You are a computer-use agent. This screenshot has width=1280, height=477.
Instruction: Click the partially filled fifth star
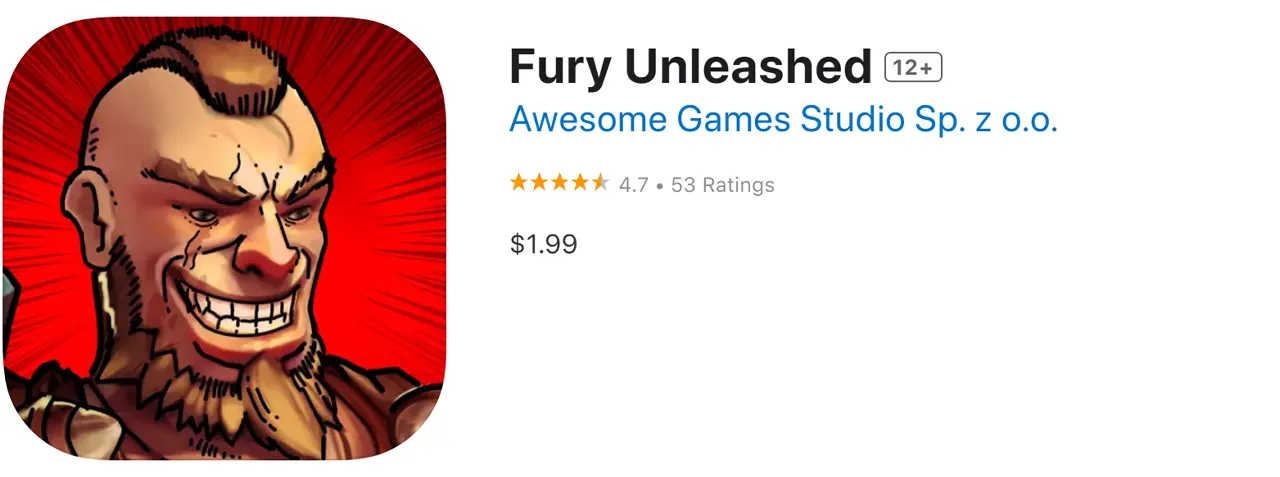tap(600, 183)
